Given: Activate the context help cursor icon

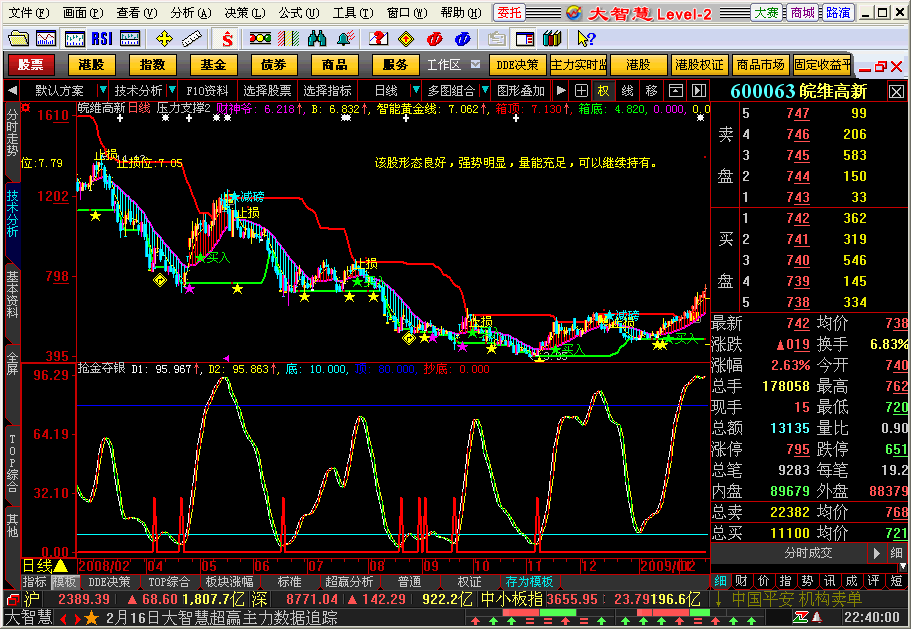Looking at the screenshot, I should (x=586, y=39).
